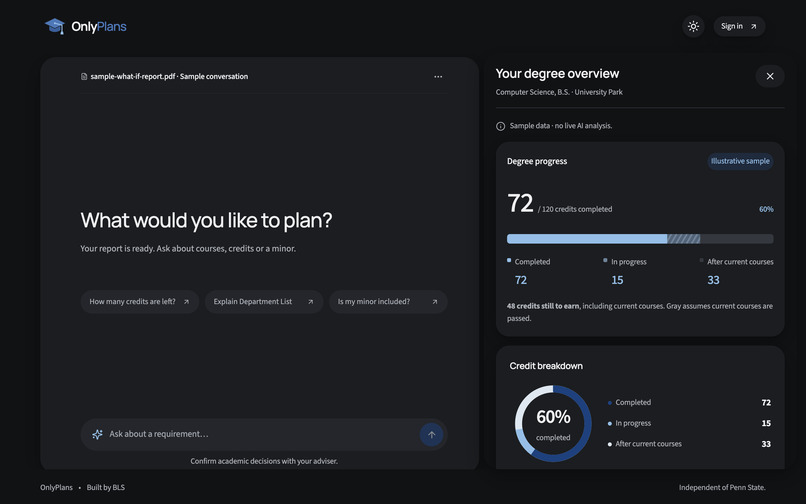Click the 'Degree progress' card title
This screenshot has height=504, width=806.
coord(537,161)
